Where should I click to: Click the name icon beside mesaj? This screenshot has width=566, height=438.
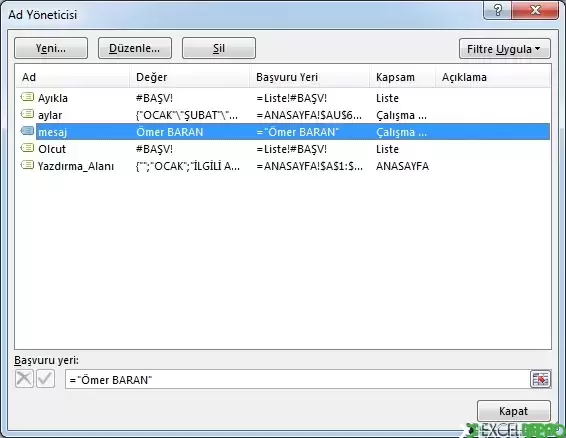(x=27, y=131)
